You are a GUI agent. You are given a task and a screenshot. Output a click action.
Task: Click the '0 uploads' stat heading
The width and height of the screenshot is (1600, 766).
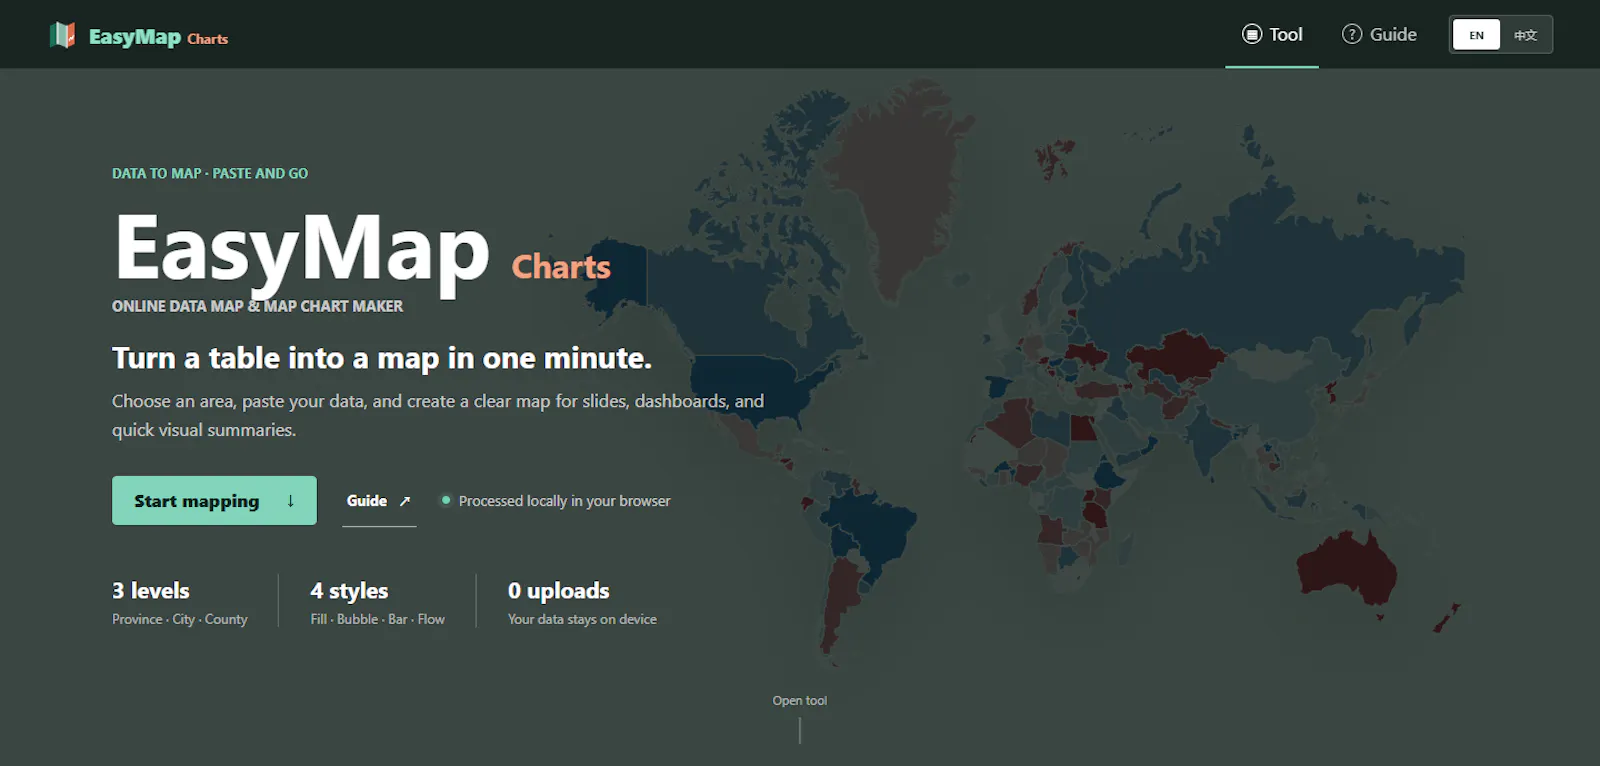point(559,591)
